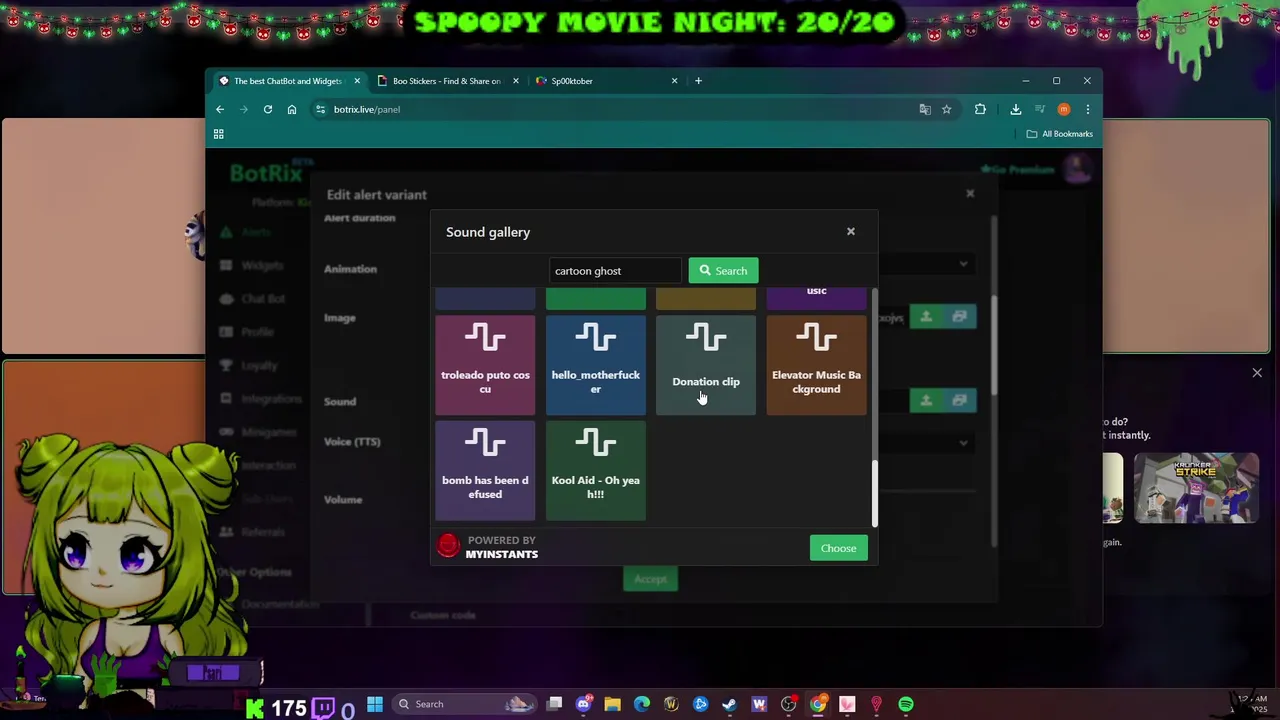
Task: Switch to the 'Boo Stickers' browser tab
Action: (x=447, y=81)
